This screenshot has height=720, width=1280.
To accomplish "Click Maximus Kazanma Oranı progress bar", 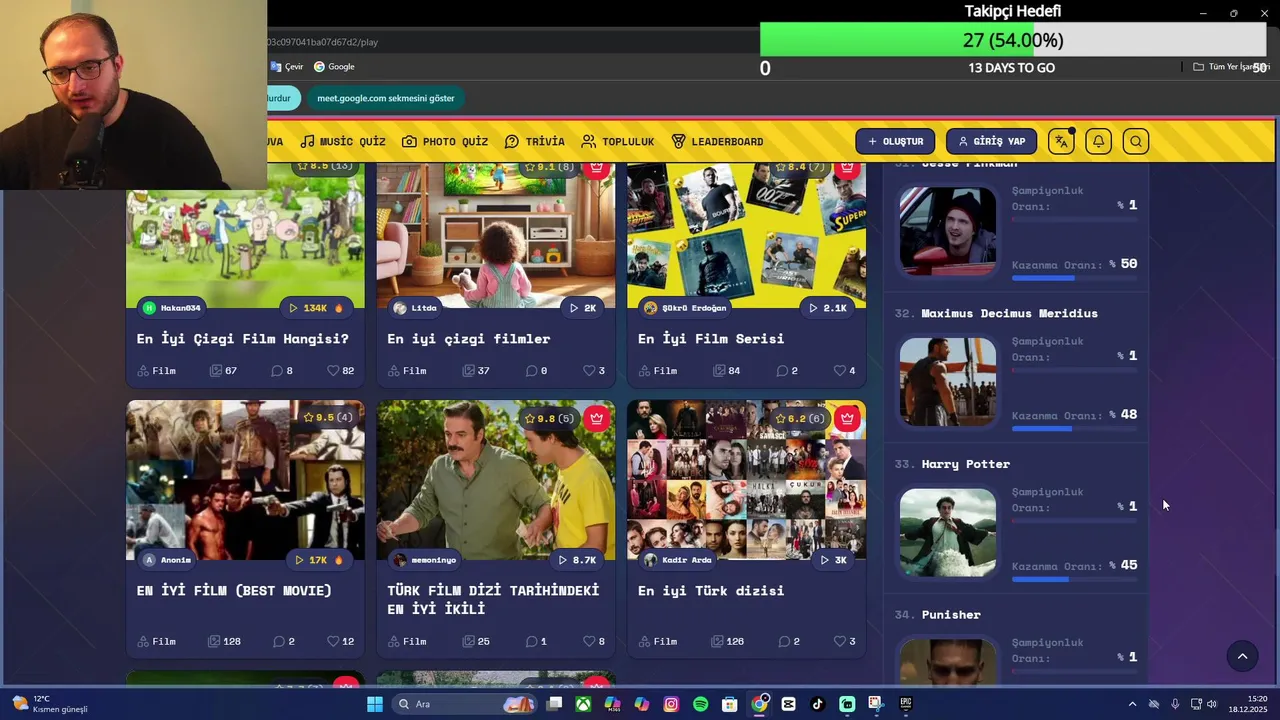I will click(x=1075, y=428).
